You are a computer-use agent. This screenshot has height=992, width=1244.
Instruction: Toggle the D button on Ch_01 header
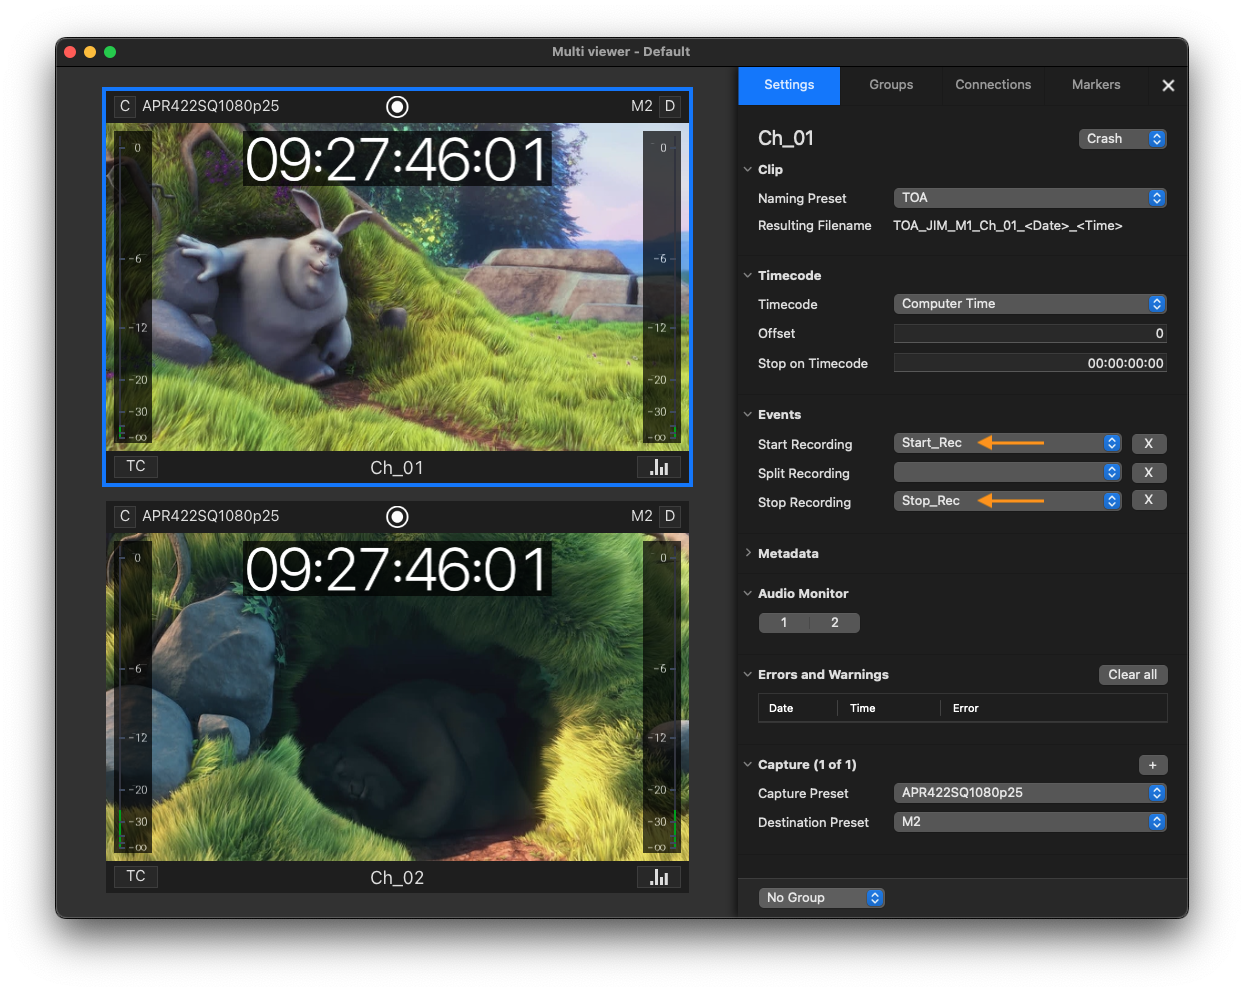[670, 106]
